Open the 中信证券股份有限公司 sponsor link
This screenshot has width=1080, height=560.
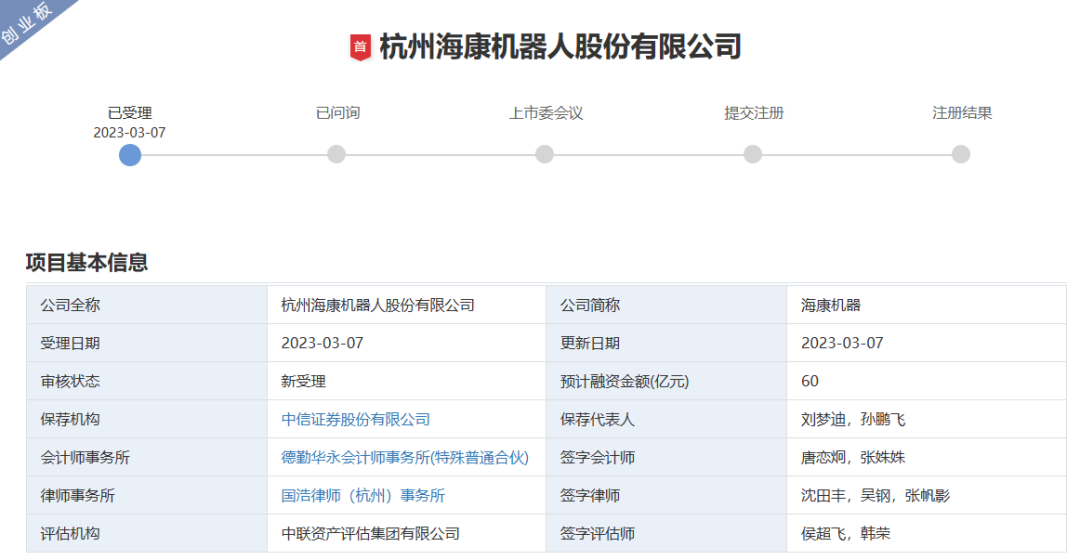355,419
